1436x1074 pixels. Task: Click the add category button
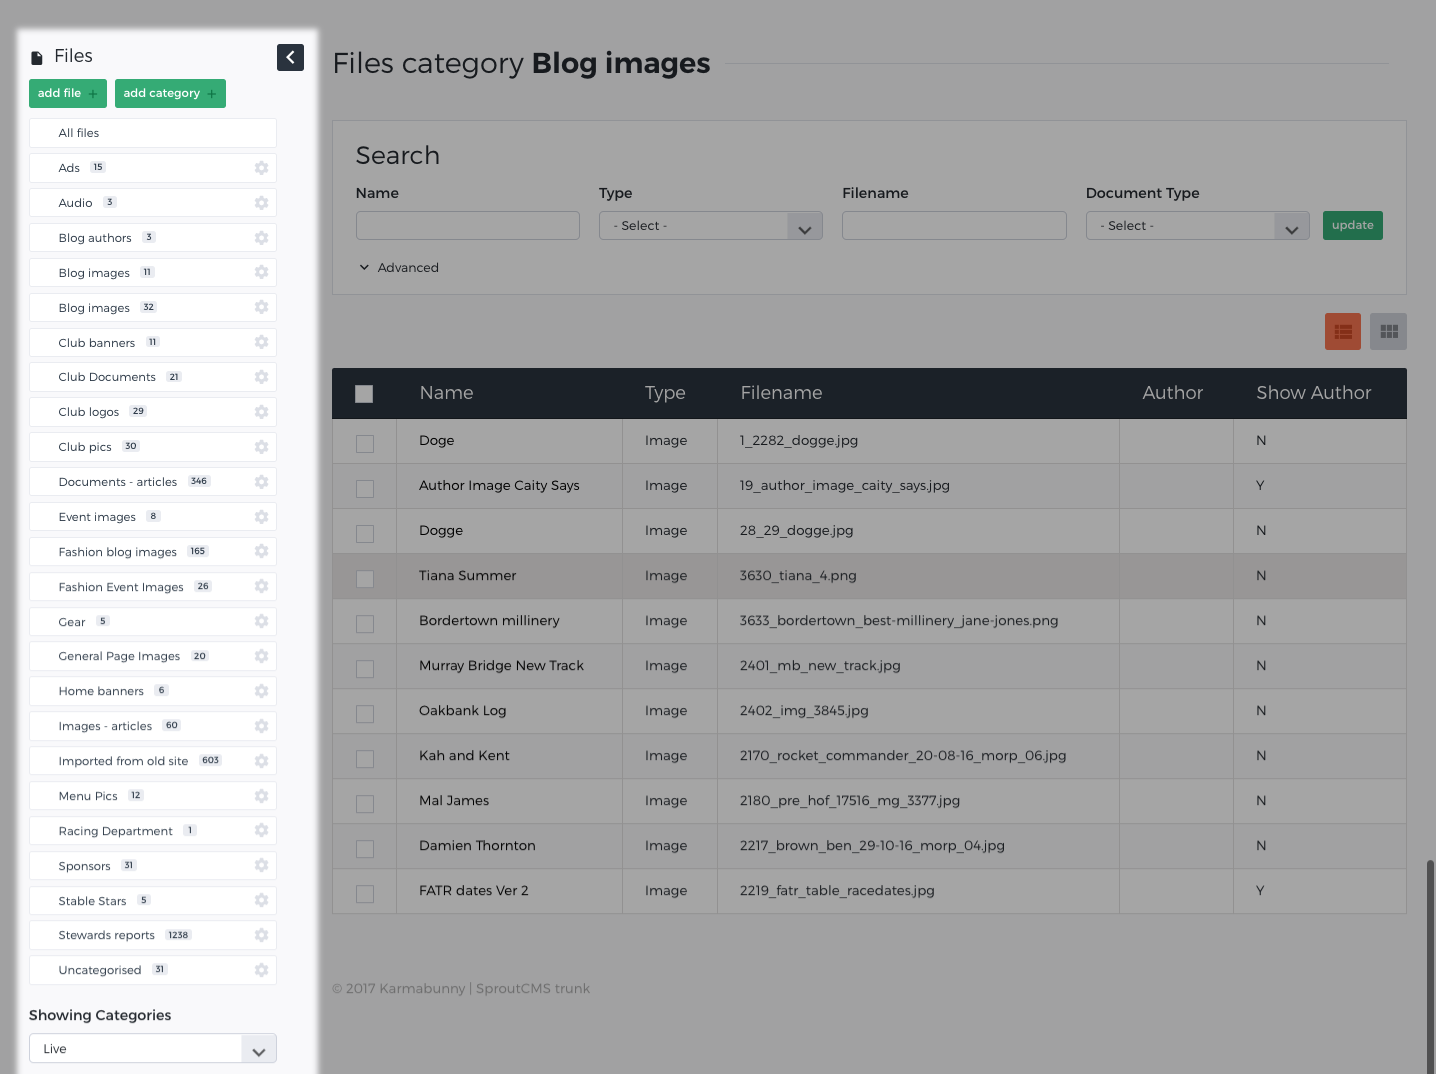tap(170, 93)
